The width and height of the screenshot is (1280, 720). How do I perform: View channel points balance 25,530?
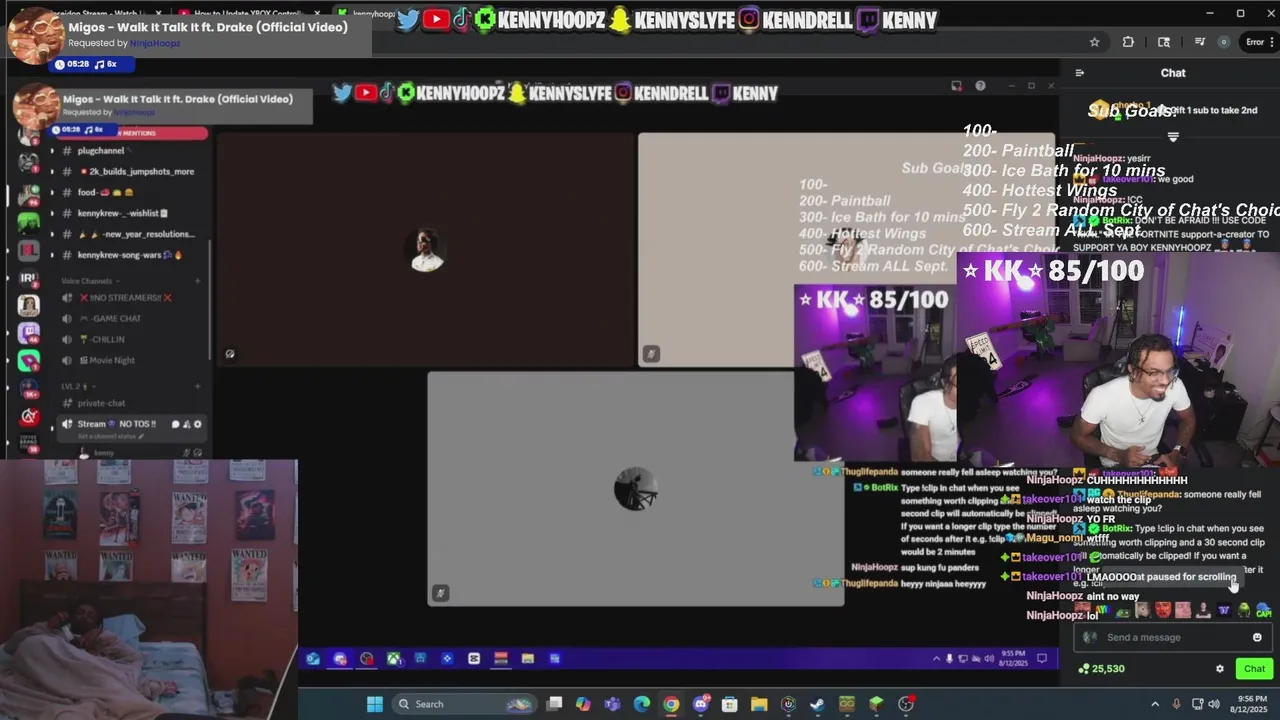click(x=1102, y=669)
